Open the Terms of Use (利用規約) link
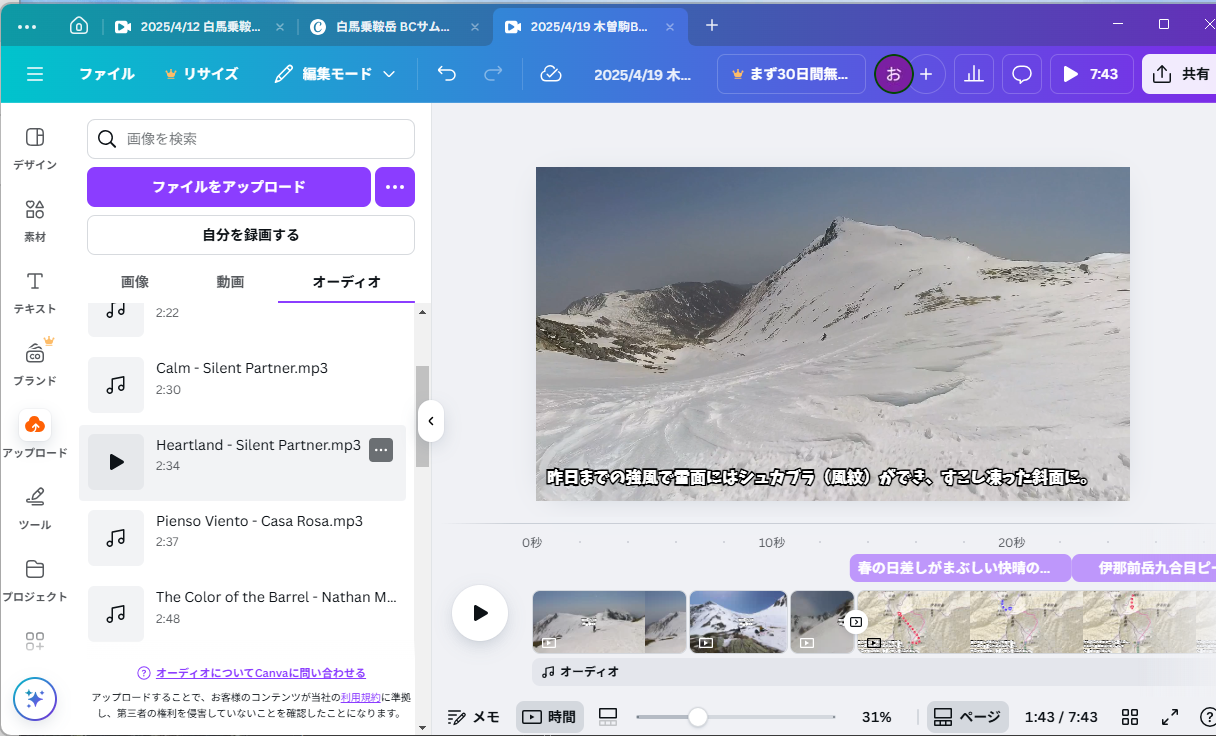Screen dimensions: 1216x736 point(360,697)
